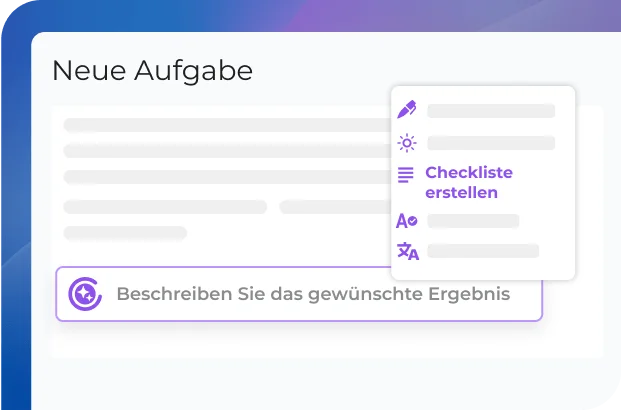Click the translate icon in the popup menu
Screen dimensions: 621x410
(x=408, y=251)
